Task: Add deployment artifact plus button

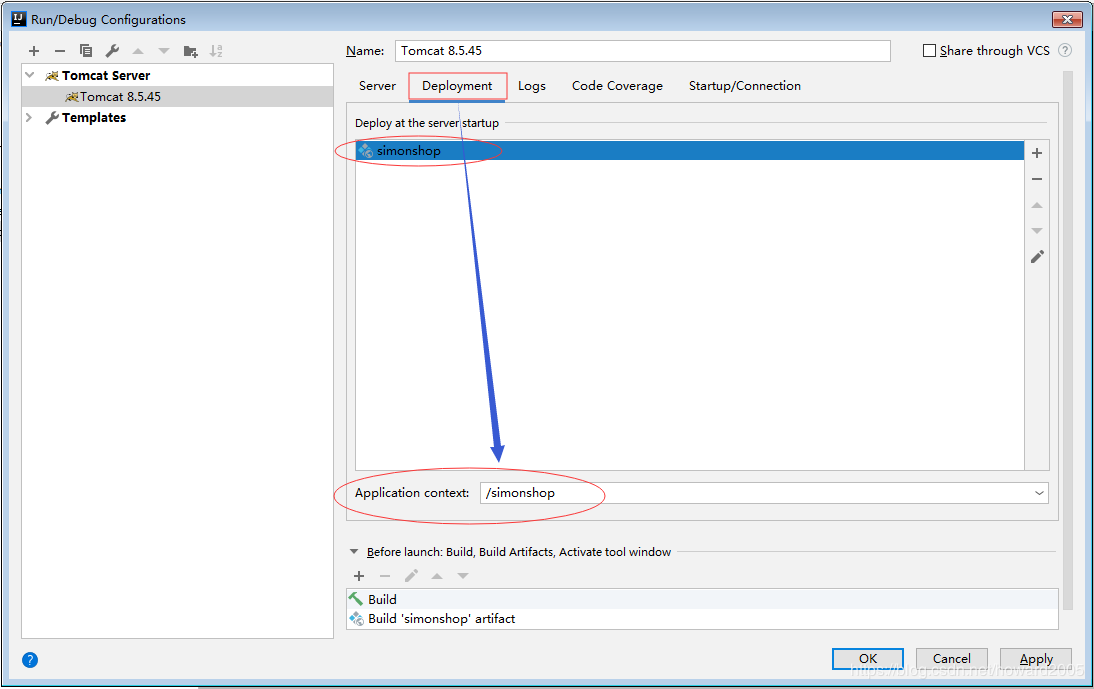Action: pyautogui.click(x=1037, y=153)
